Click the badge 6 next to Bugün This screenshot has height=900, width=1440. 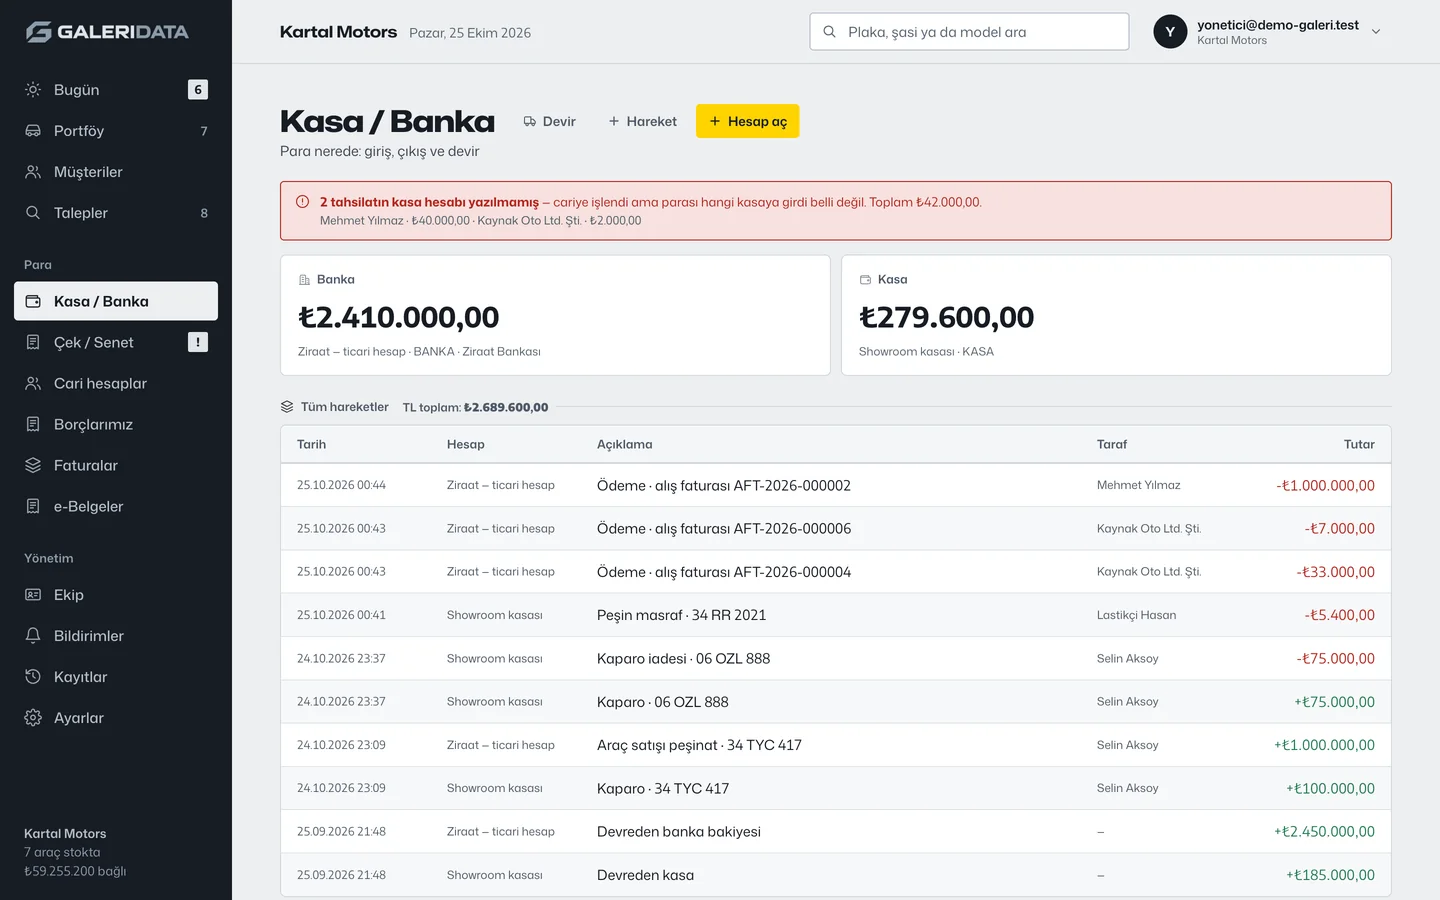(x=198, y=89)
